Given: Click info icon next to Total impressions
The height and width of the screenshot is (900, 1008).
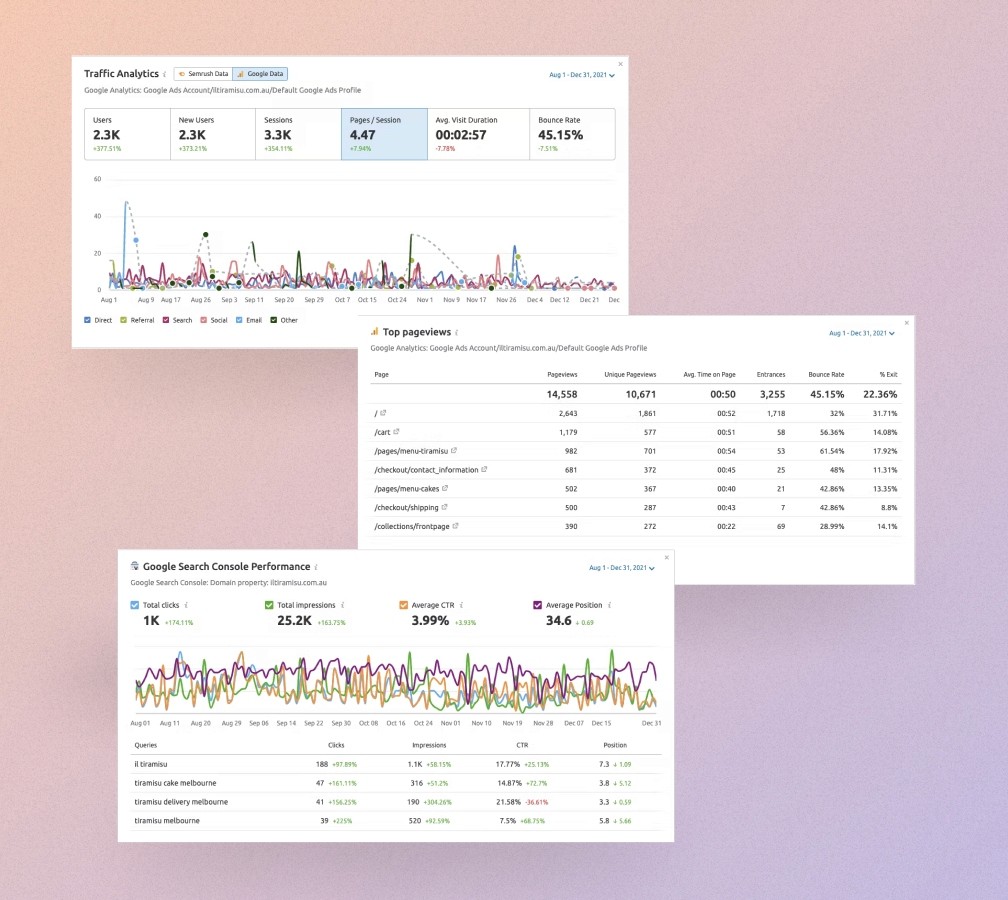Looking at the screenshot, I should click(342, 606).
